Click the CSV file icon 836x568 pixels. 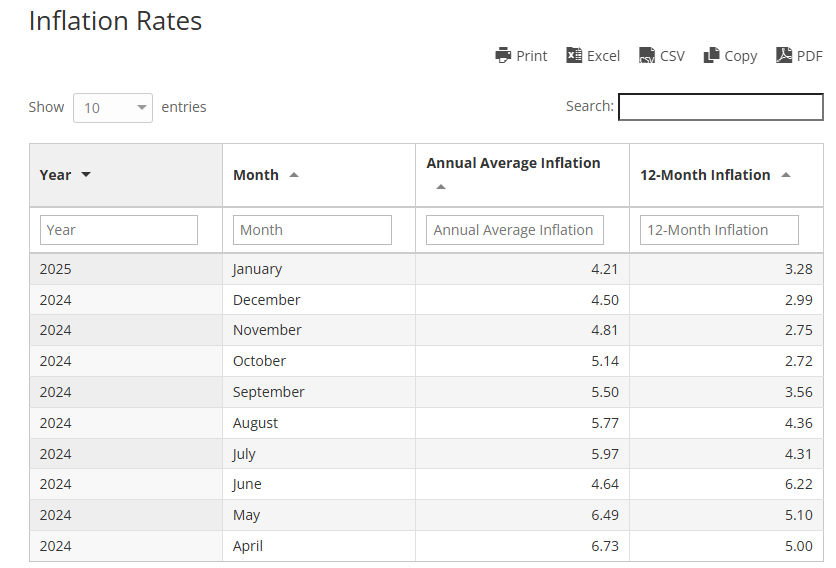[647, 55]
